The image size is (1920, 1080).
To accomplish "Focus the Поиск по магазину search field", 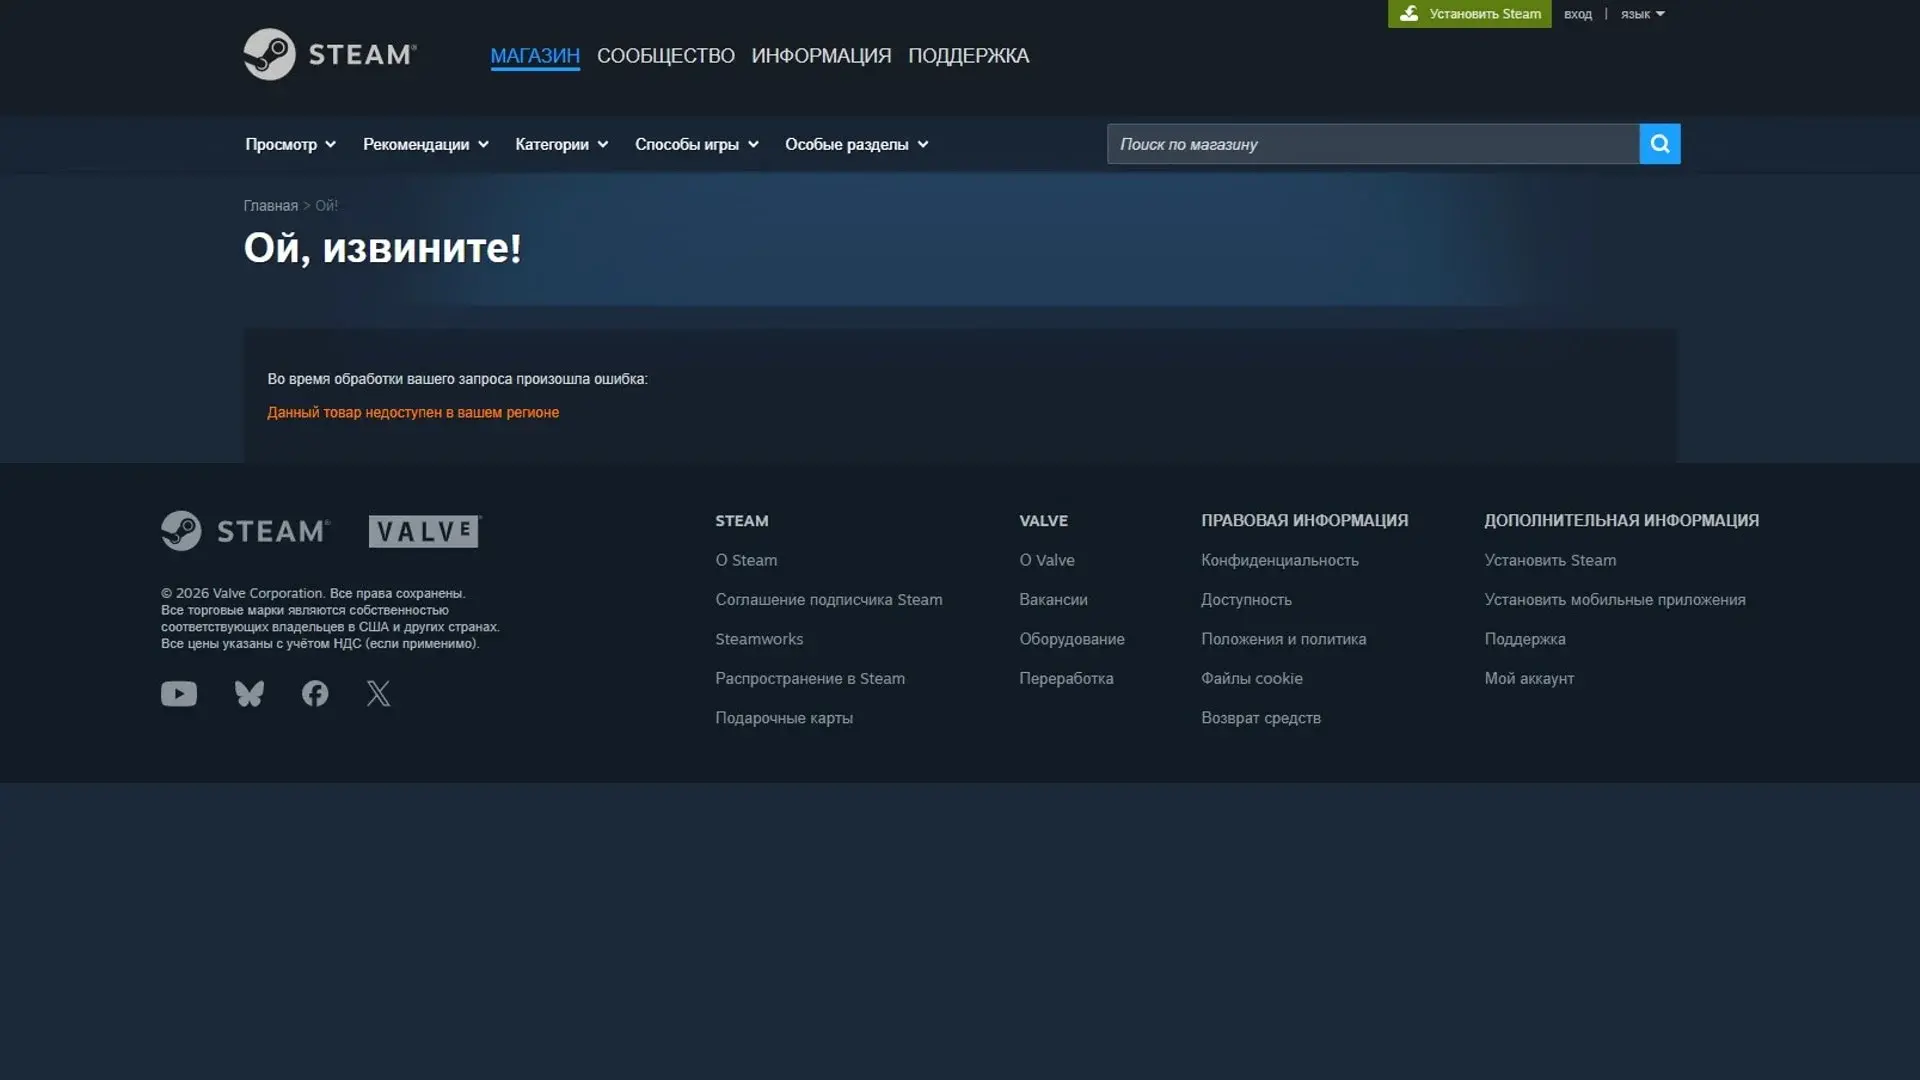I will (x=1373, y=144).
